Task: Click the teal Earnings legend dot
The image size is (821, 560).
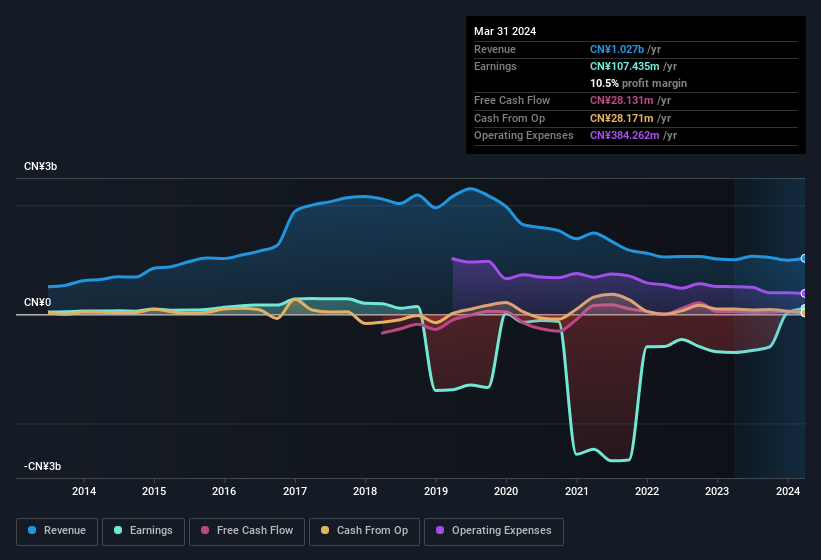Action: tap(119, 531)
